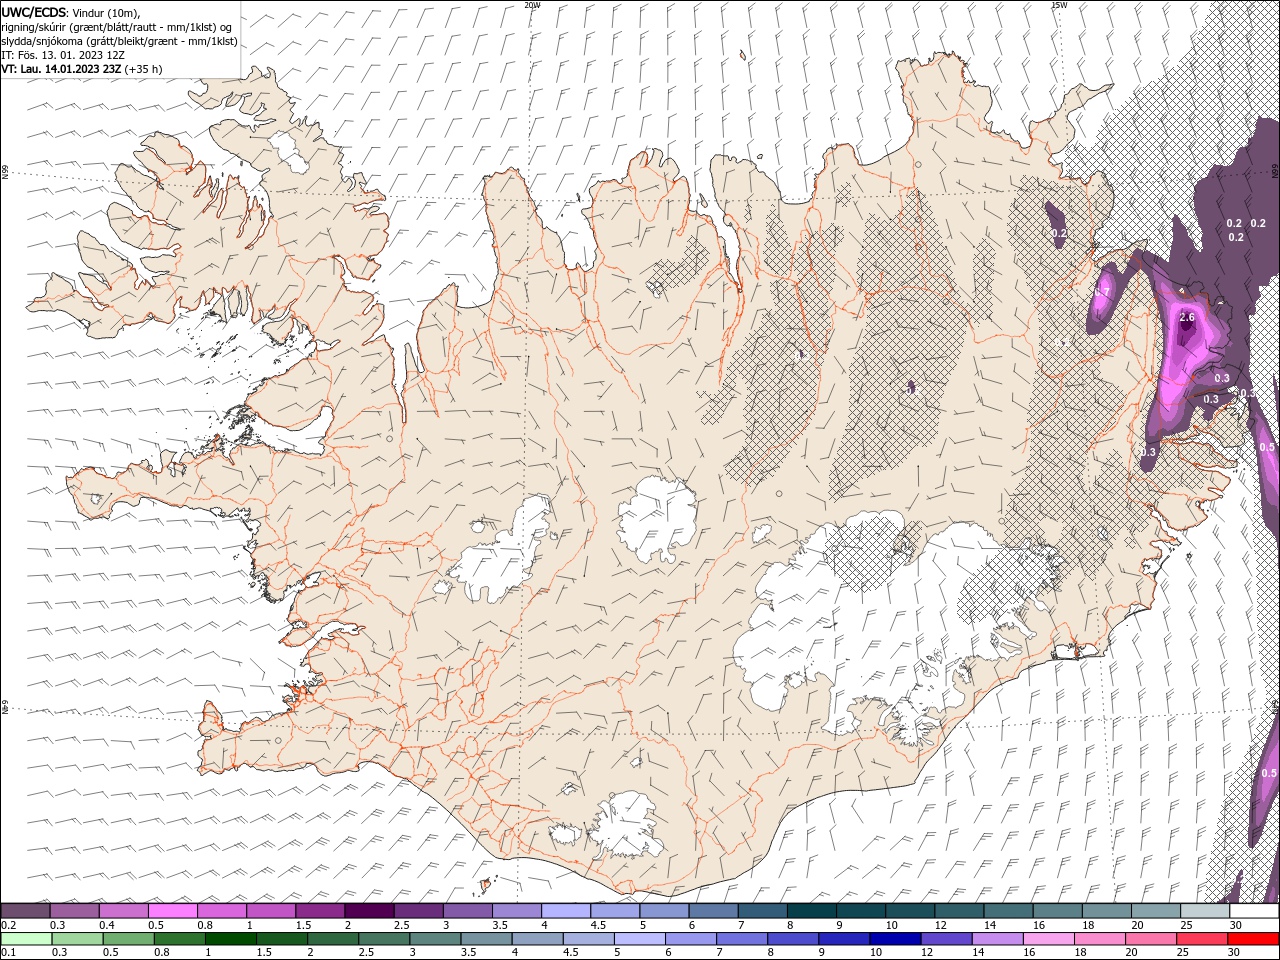
Task: Click the '0.1' label under lower legend
Action: point(7,952)
